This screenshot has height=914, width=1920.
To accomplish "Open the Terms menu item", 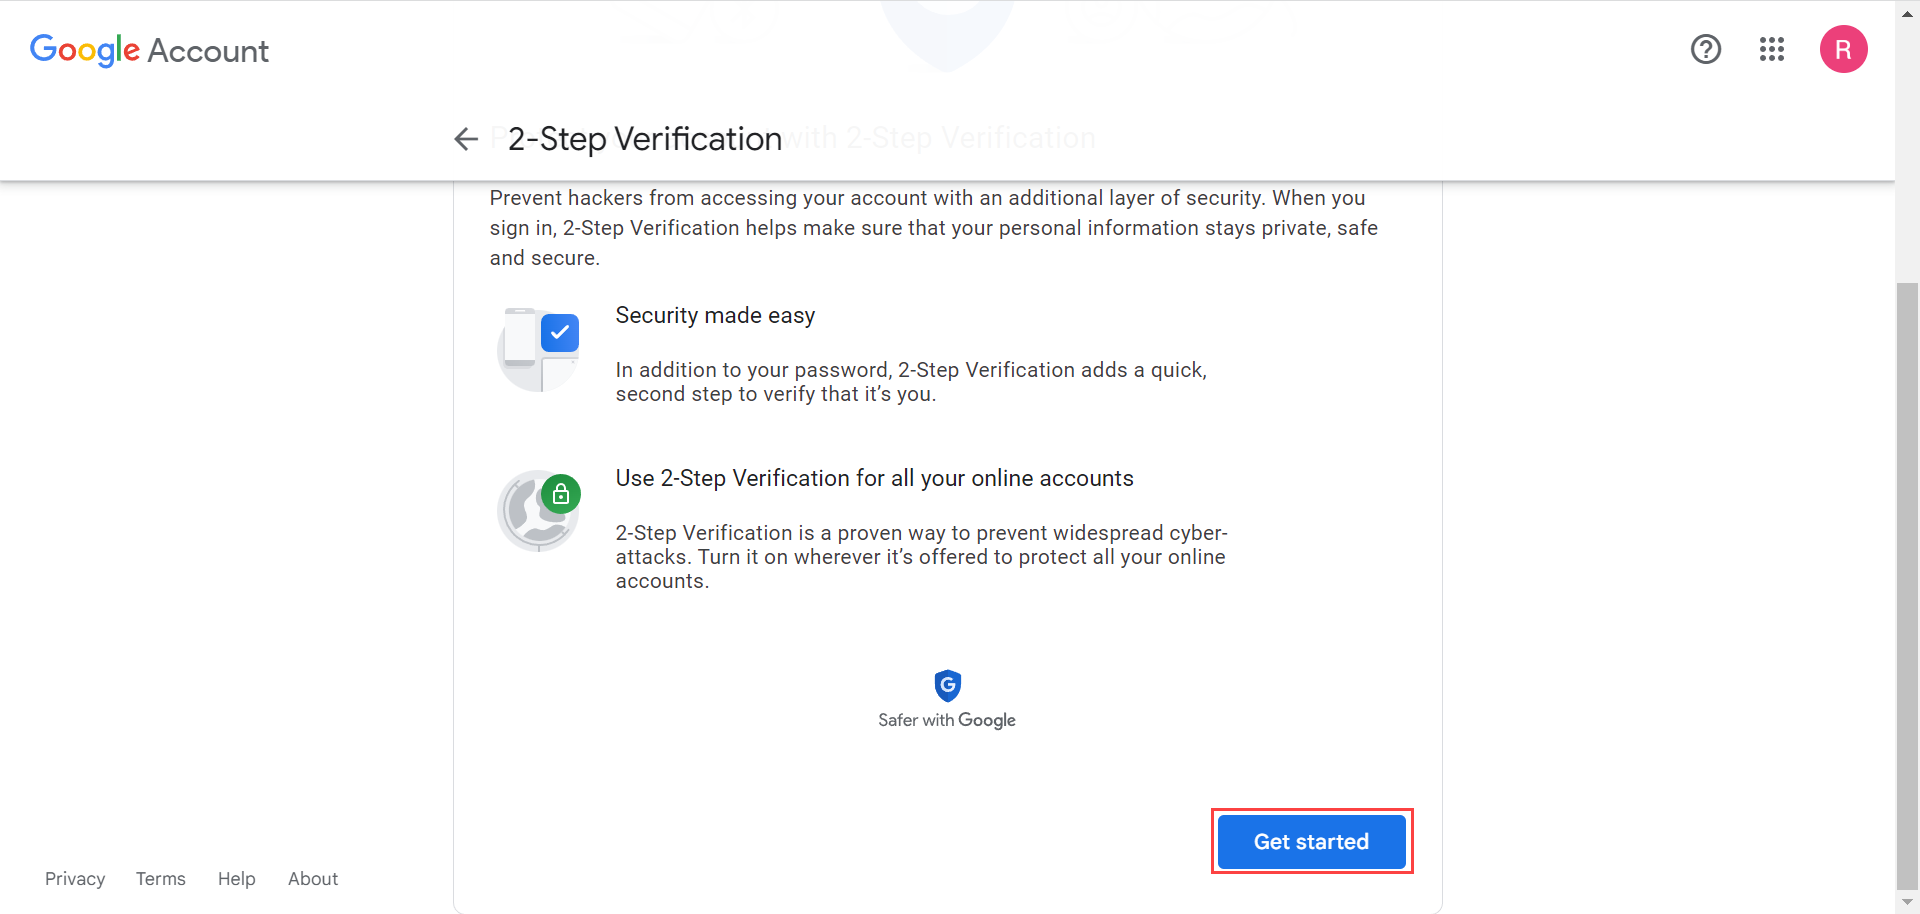I will [160, 879].
